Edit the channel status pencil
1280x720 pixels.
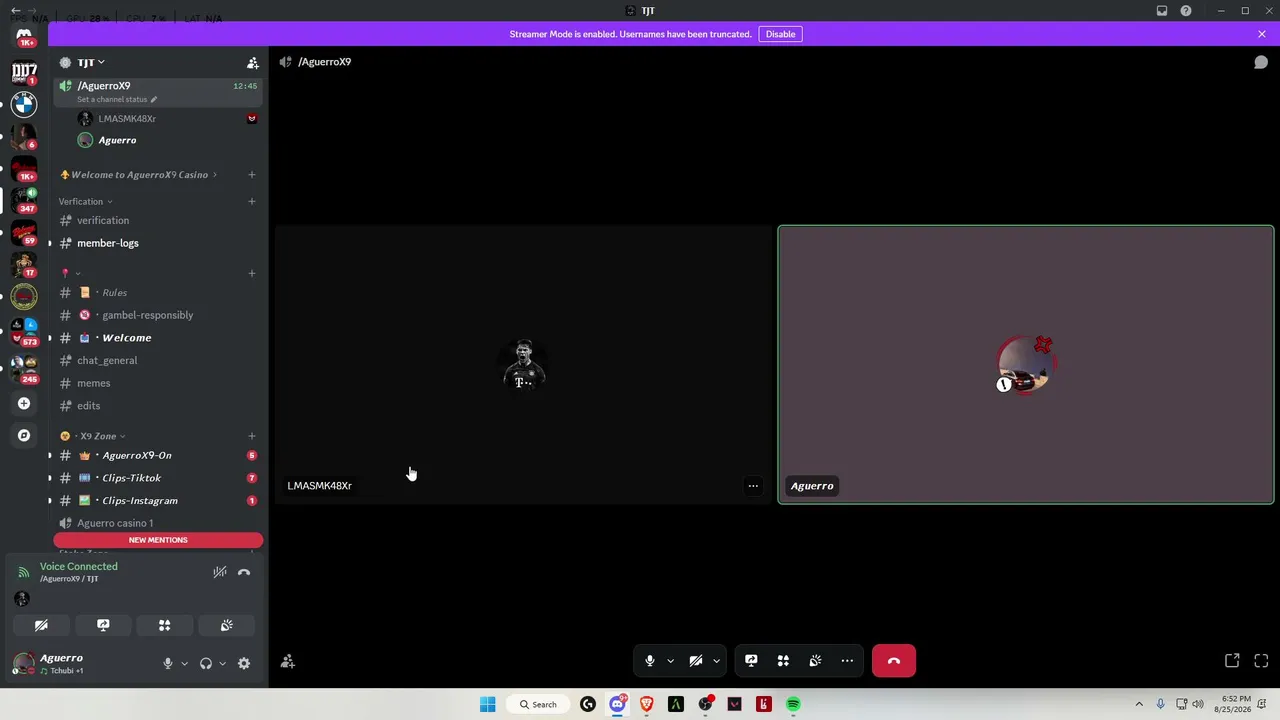[x=153, y=100]
